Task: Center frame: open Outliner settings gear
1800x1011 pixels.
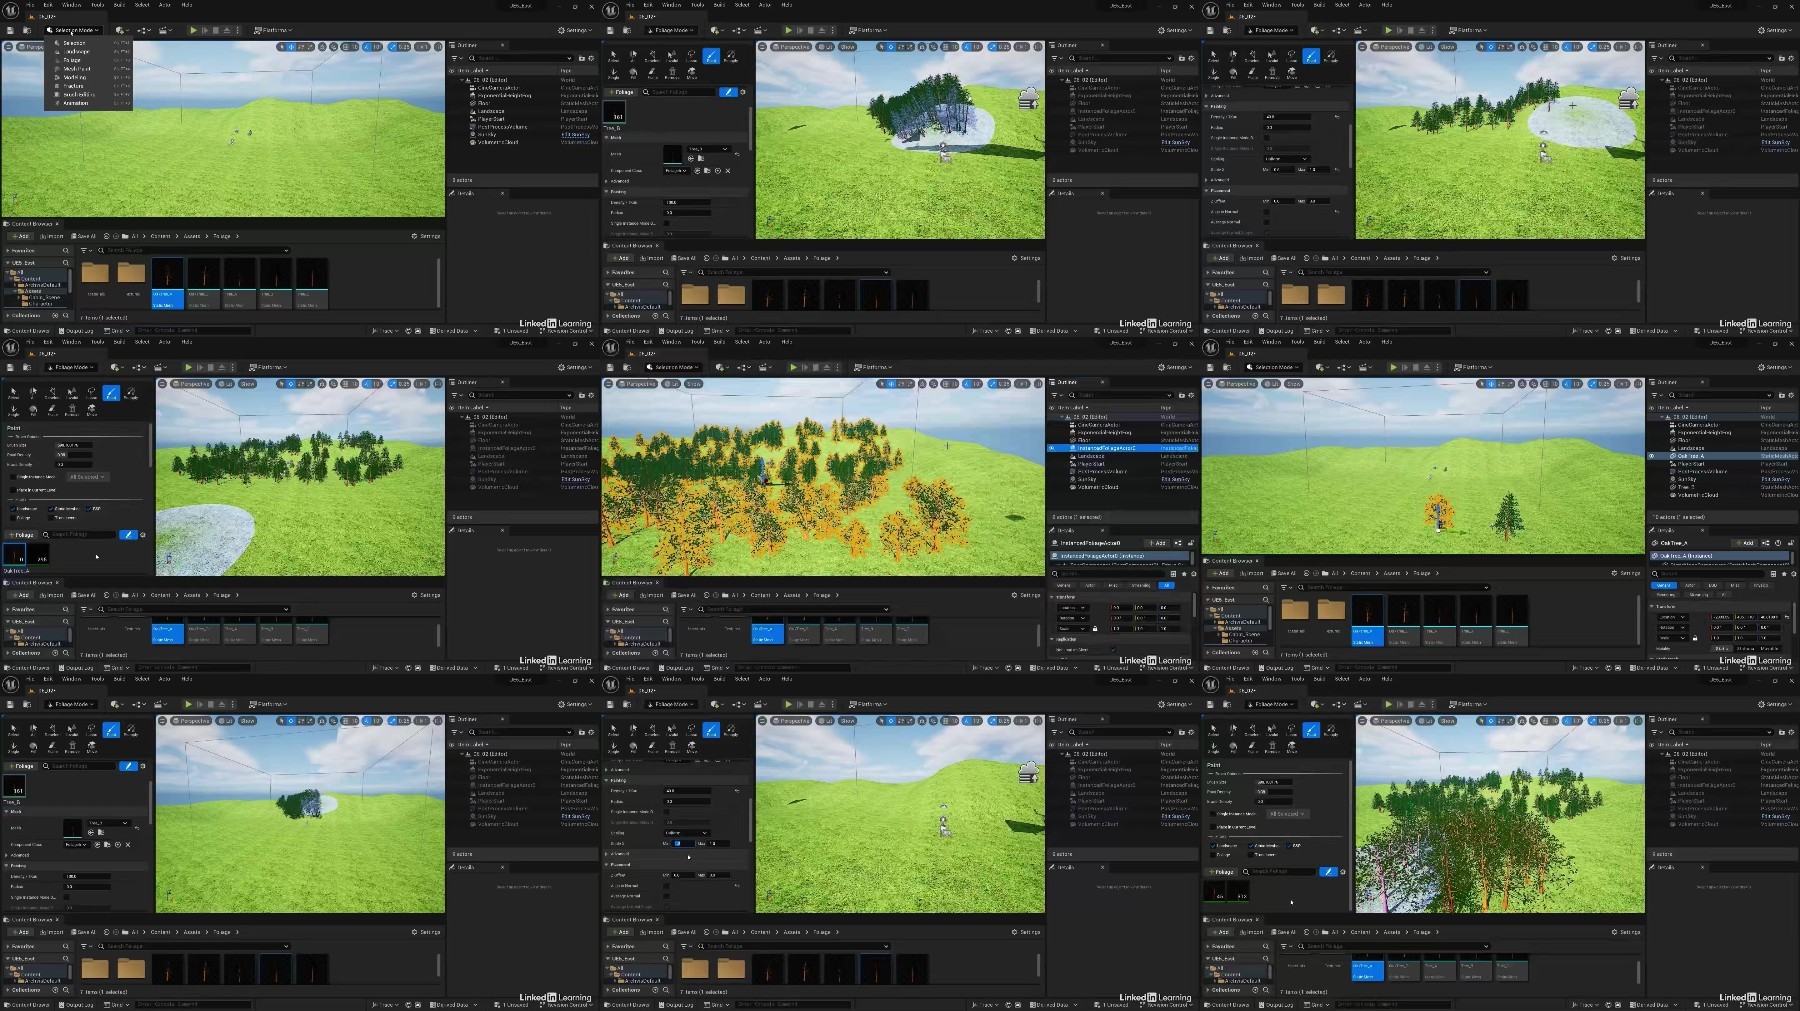Action: coord(1191,395)
